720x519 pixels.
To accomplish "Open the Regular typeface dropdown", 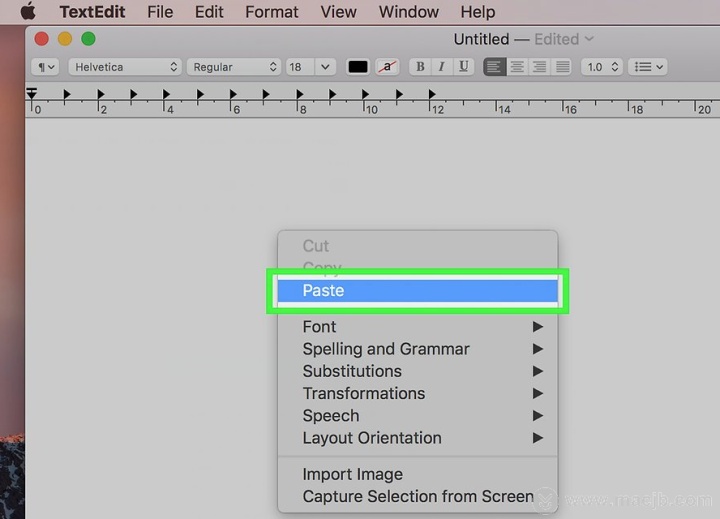I will [x=234, y=67].
